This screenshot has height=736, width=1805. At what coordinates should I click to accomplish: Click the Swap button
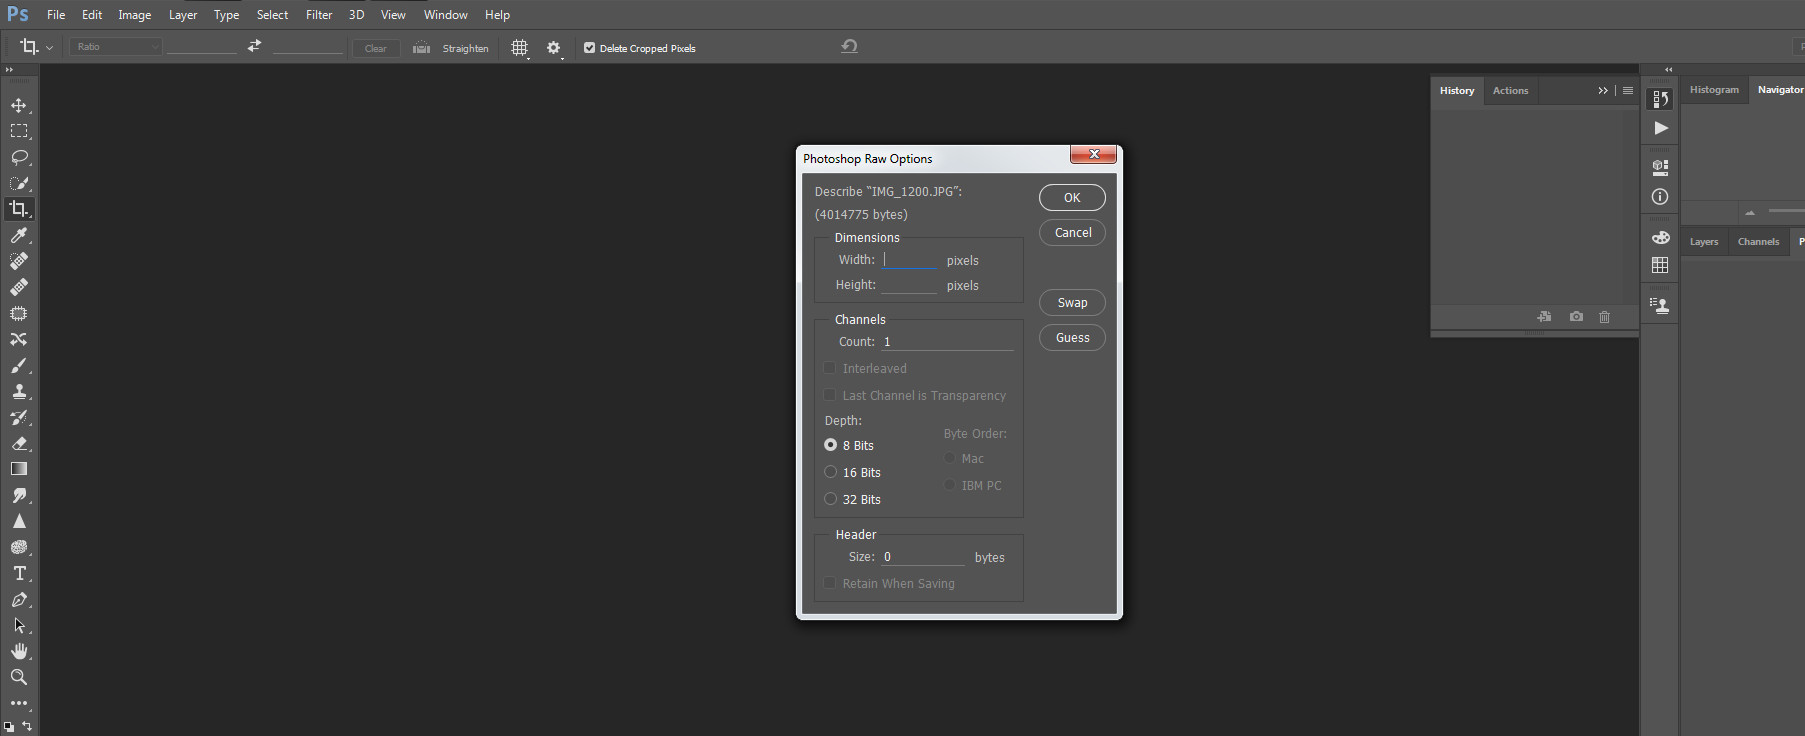point(1072,302)
